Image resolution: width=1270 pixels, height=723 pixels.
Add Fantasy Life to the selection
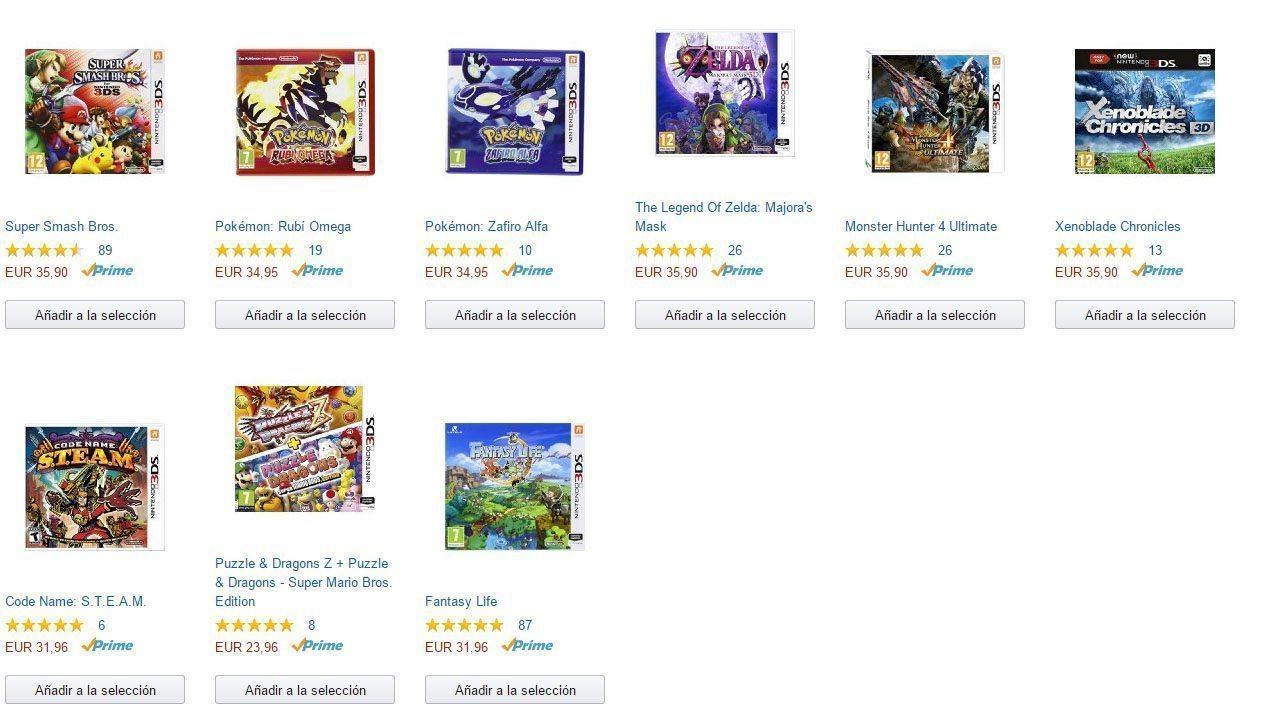point(515,690)
